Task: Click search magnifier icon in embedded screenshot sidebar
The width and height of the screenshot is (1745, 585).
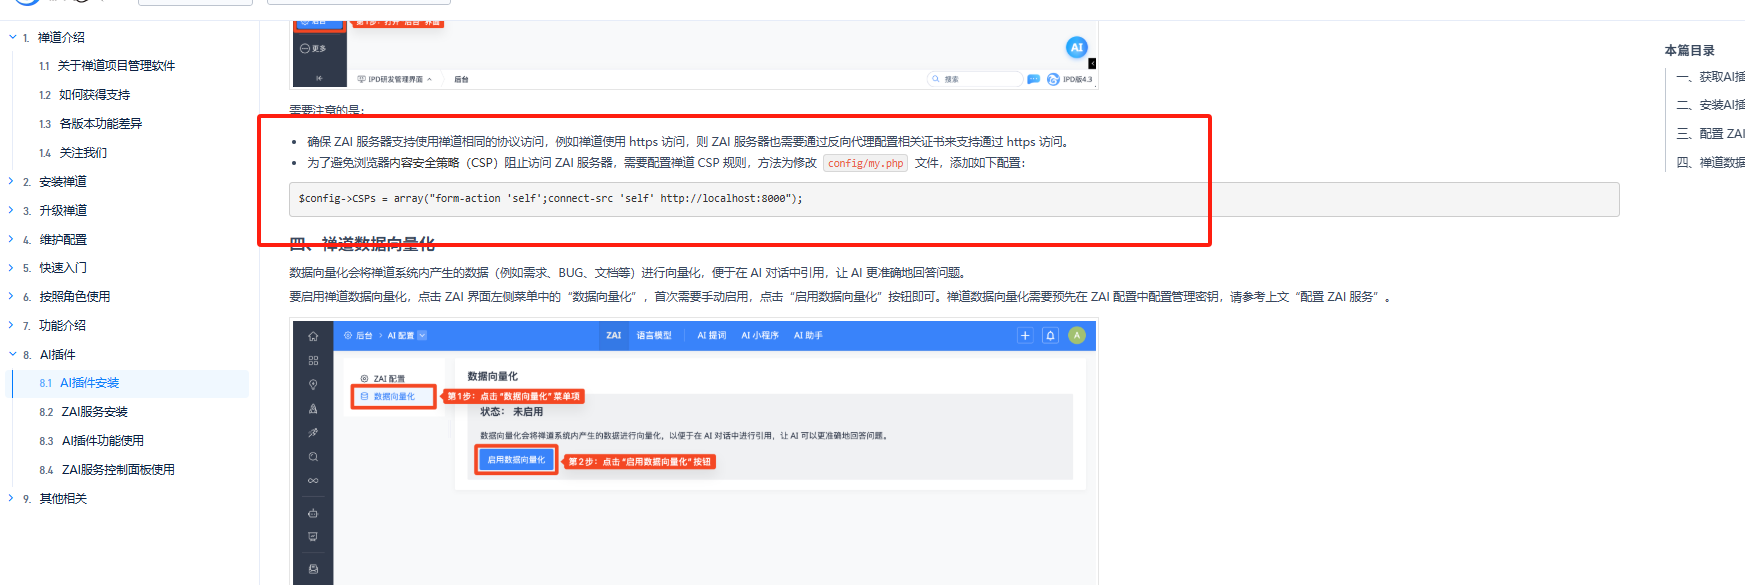Action: tap(313, 457)
